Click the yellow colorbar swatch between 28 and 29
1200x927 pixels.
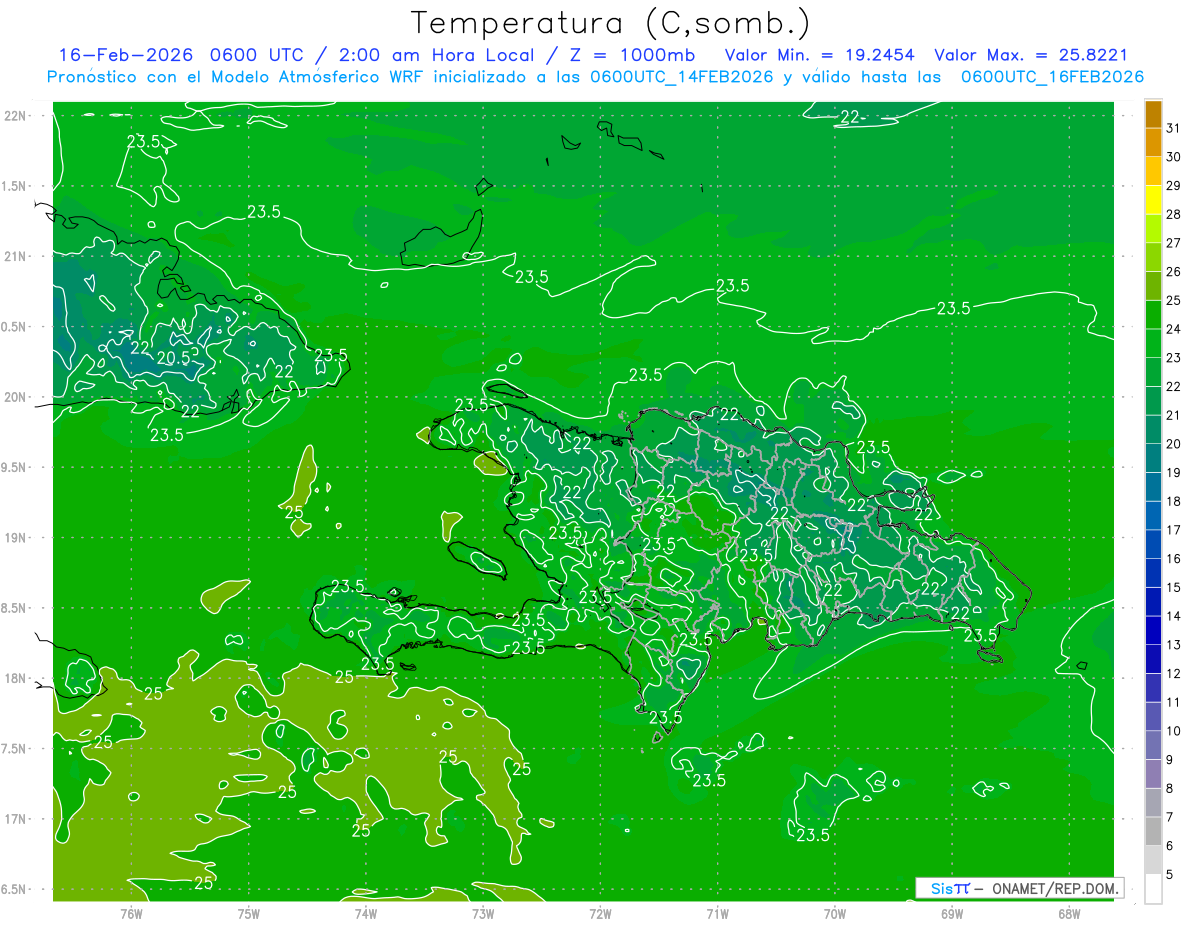[1153, 200]
